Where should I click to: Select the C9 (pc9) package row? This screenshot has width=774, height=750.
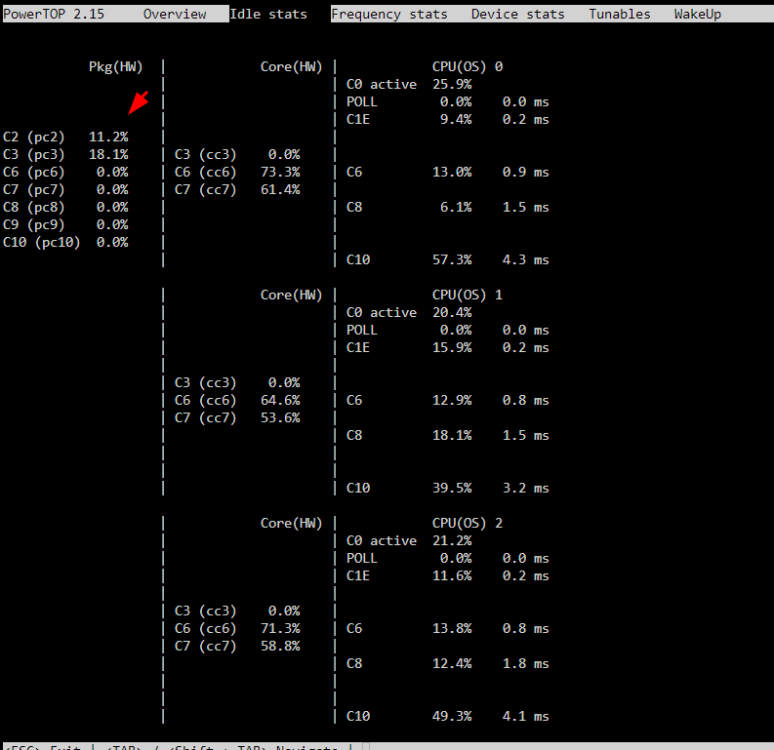pos(66,225)
